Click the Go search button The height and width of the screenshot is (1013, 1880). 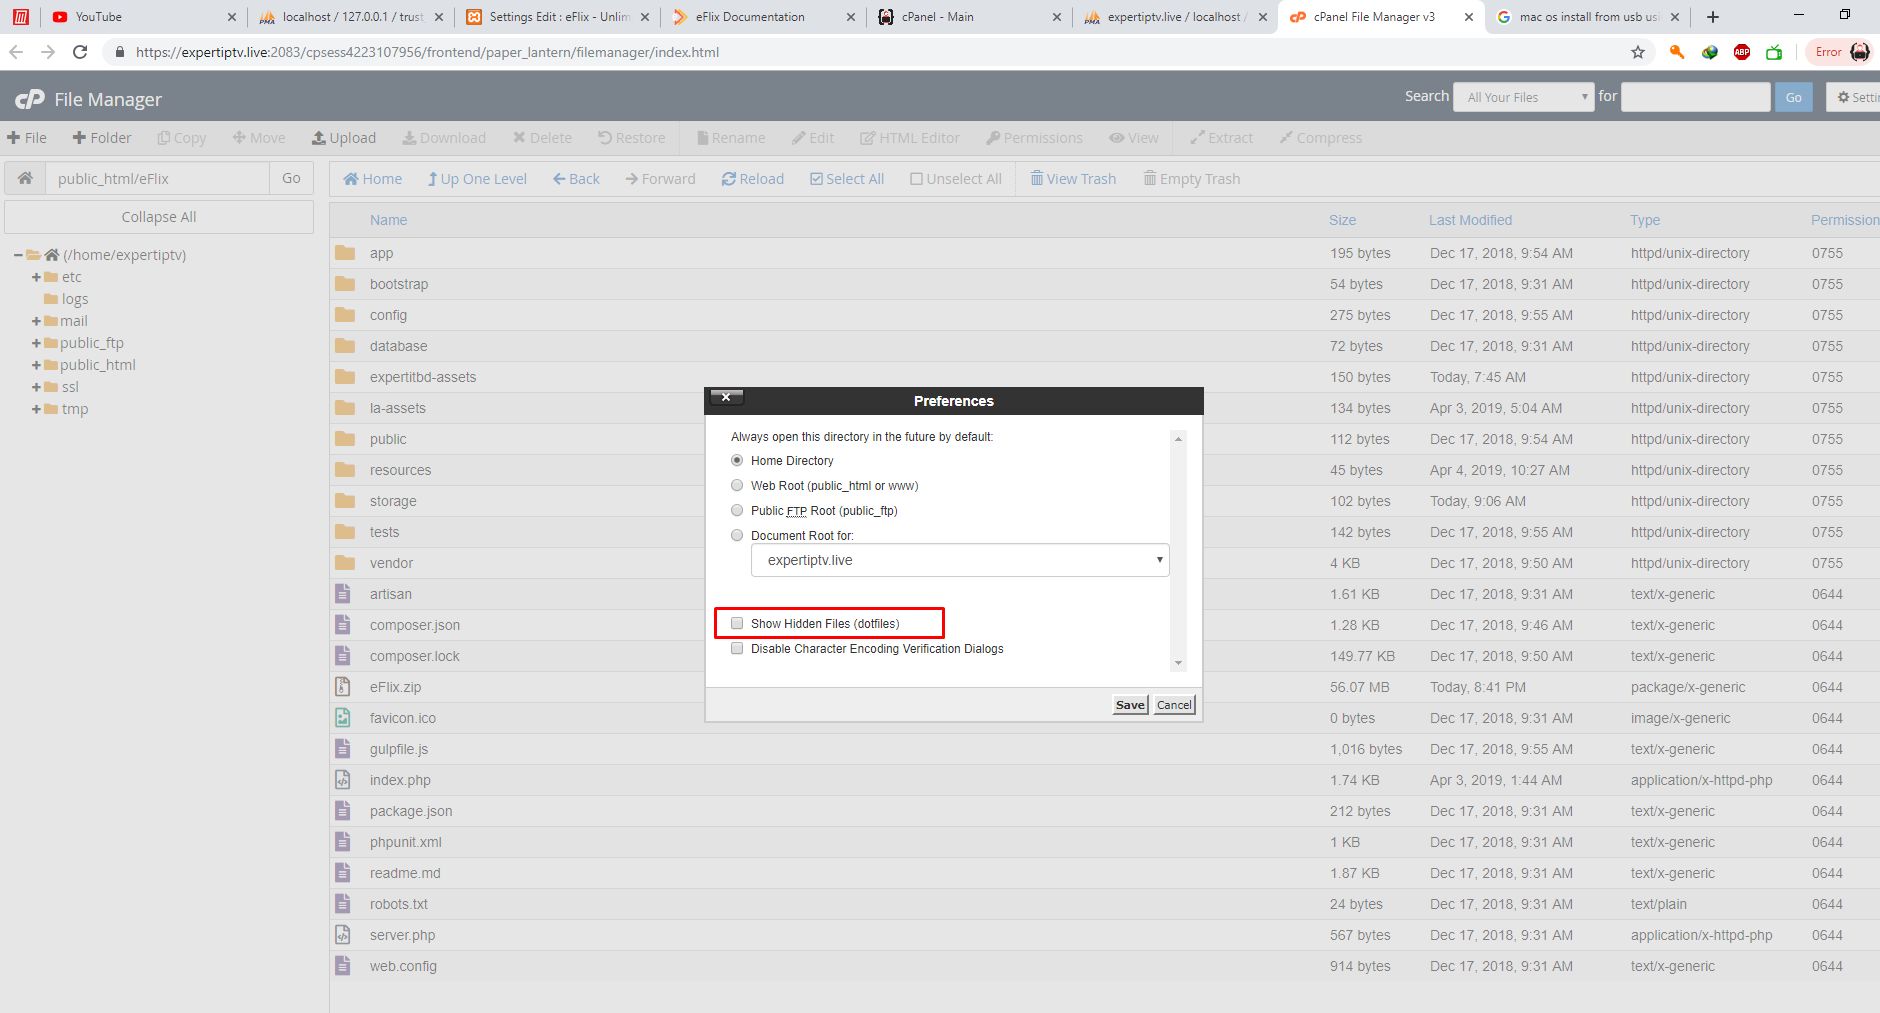click(x=1793, y=97)
